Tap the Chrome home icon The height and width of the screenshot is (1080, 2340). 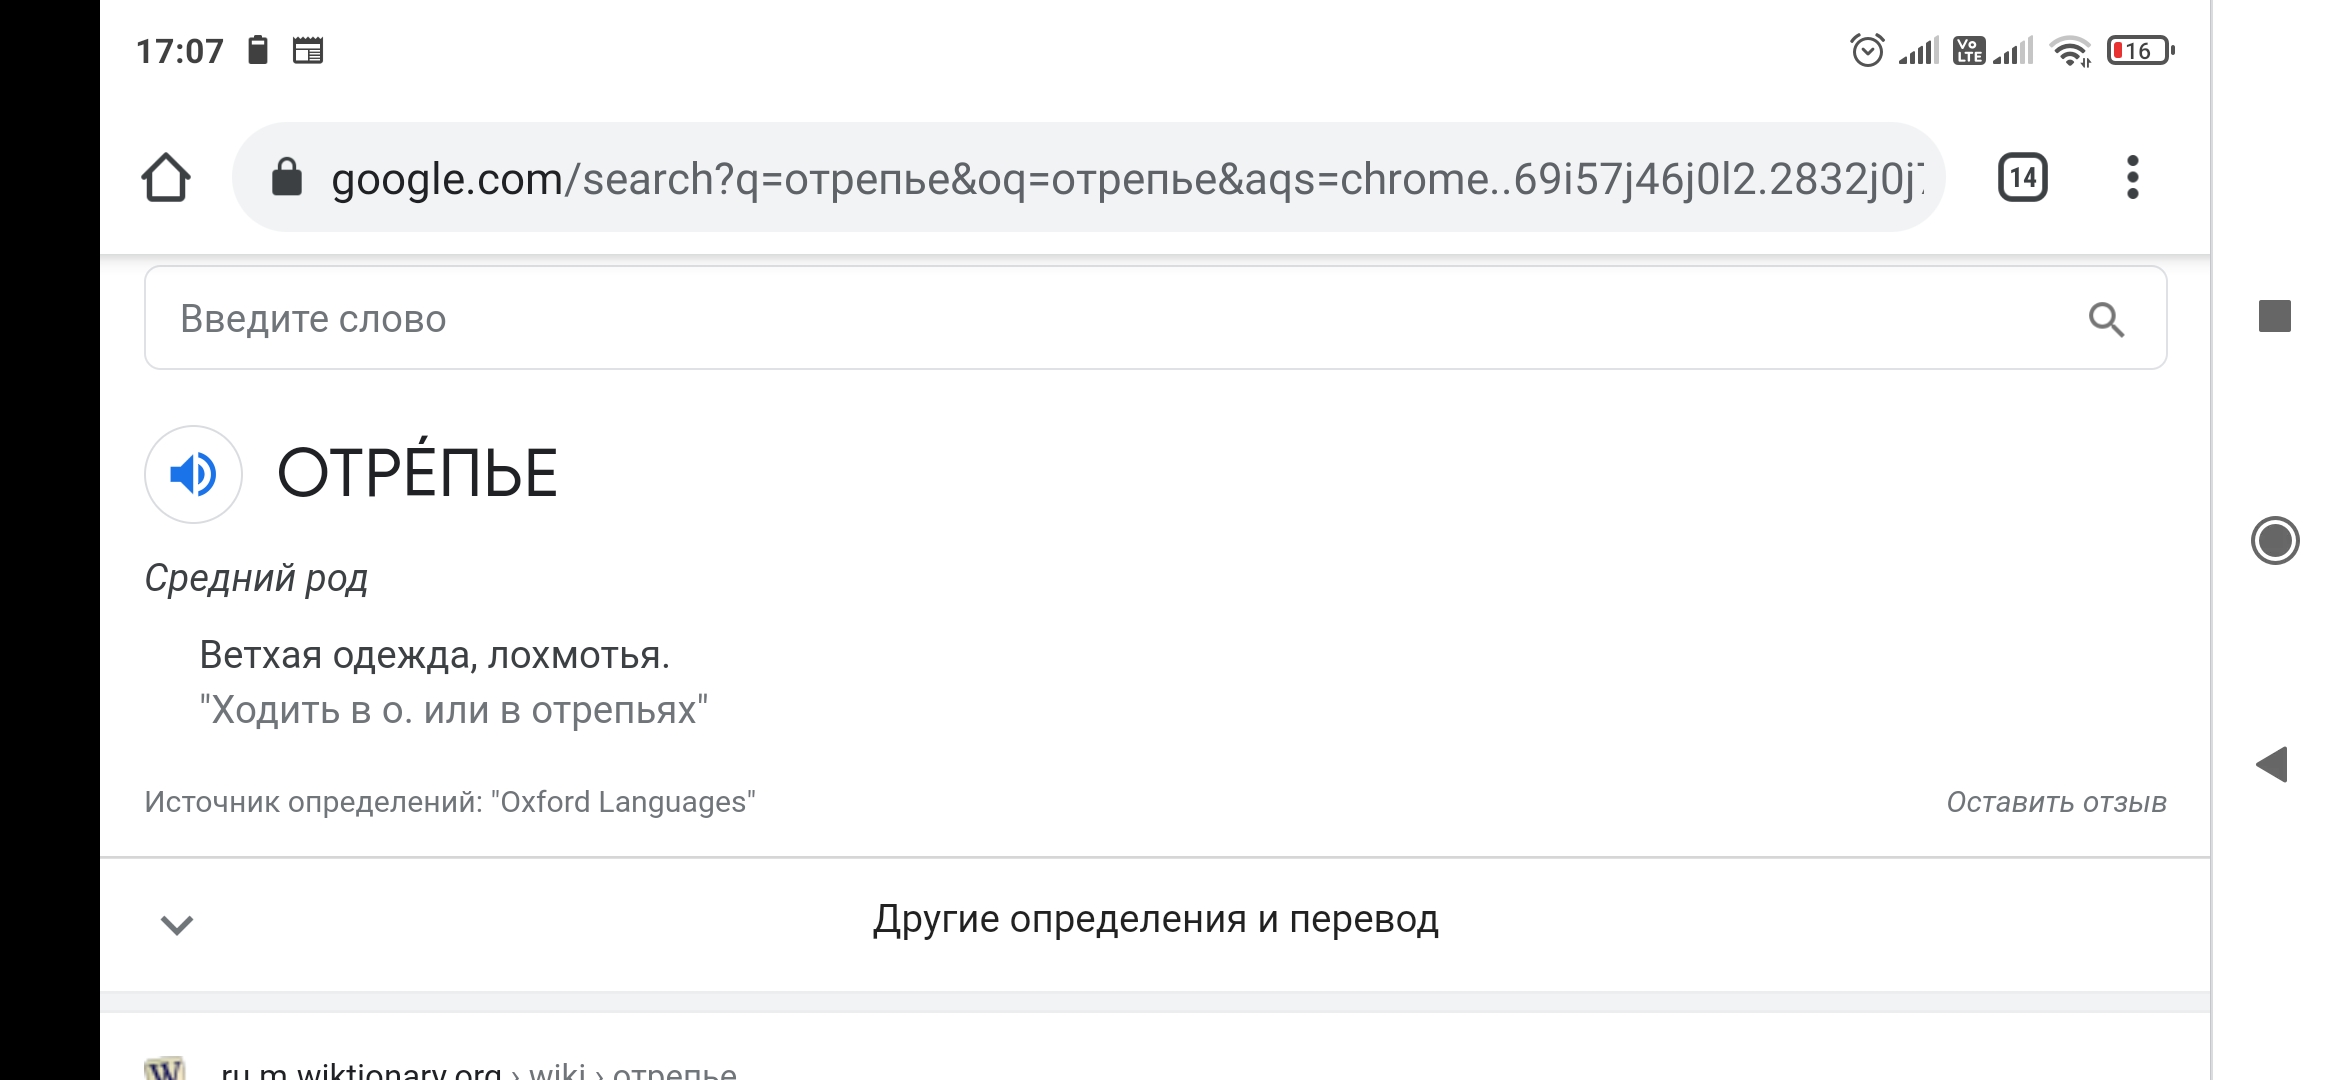coord(166,178)
